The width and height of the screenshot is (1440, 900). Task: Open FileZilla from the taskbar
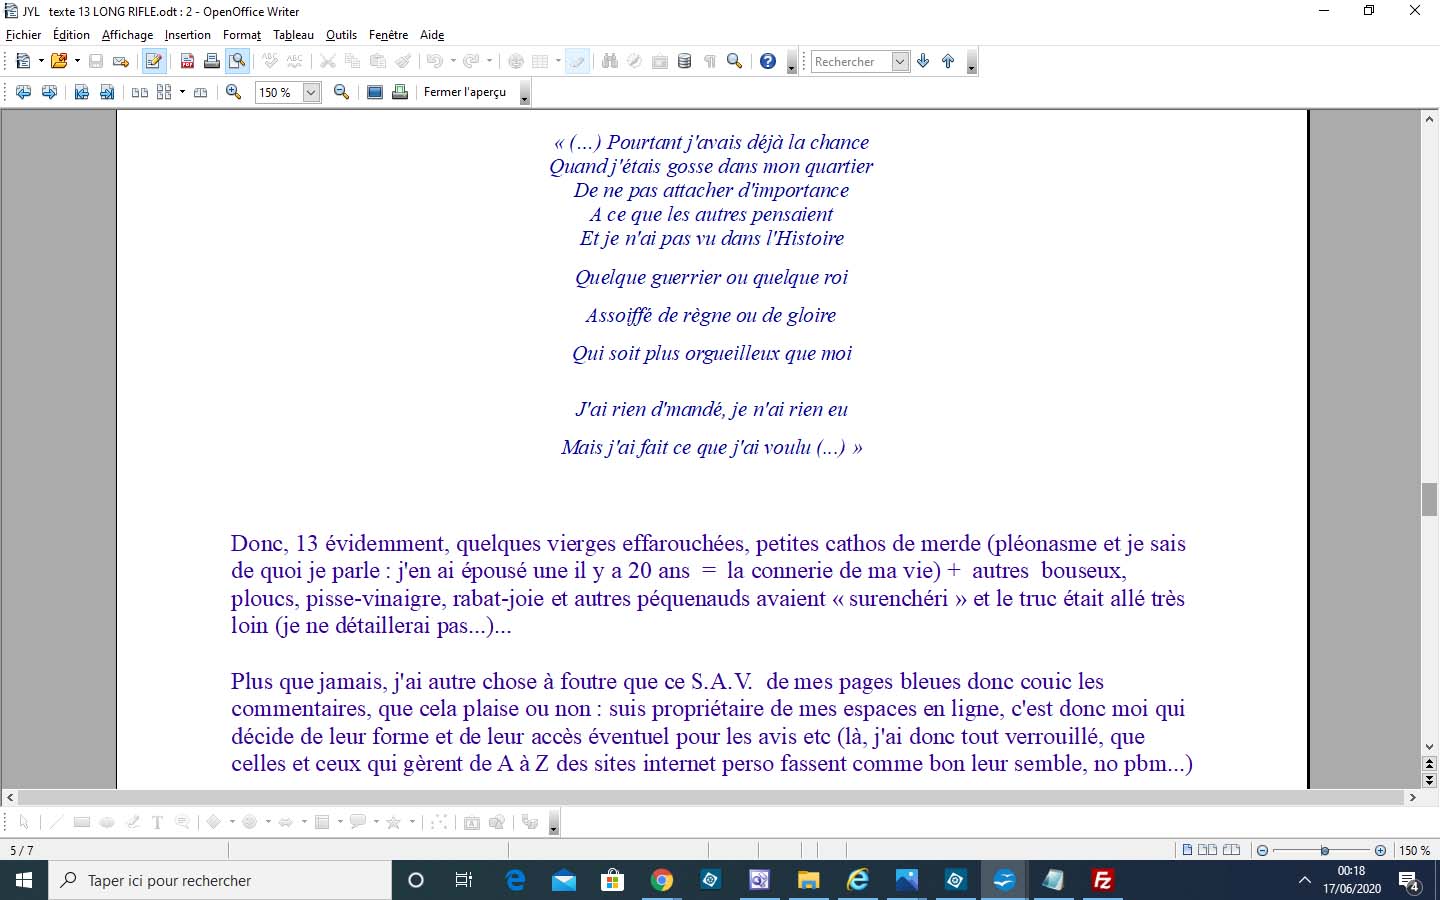pyautogui.click(x=1102, y=880)
